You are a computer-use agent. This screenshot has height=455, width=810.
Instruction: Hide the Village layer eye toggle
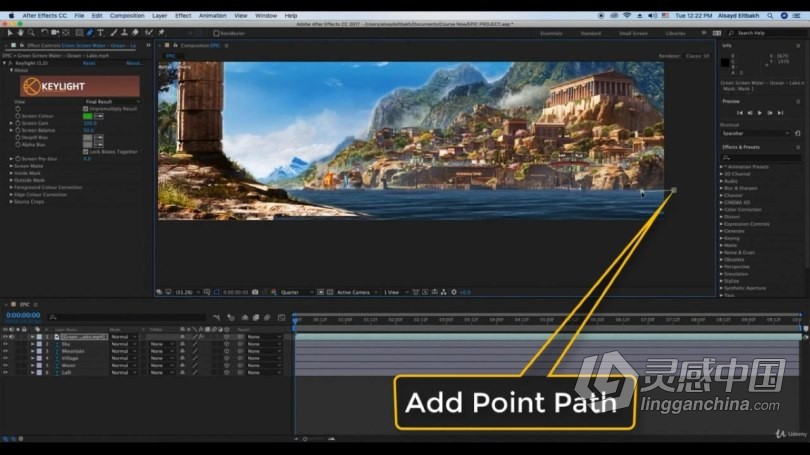[5, 358]
